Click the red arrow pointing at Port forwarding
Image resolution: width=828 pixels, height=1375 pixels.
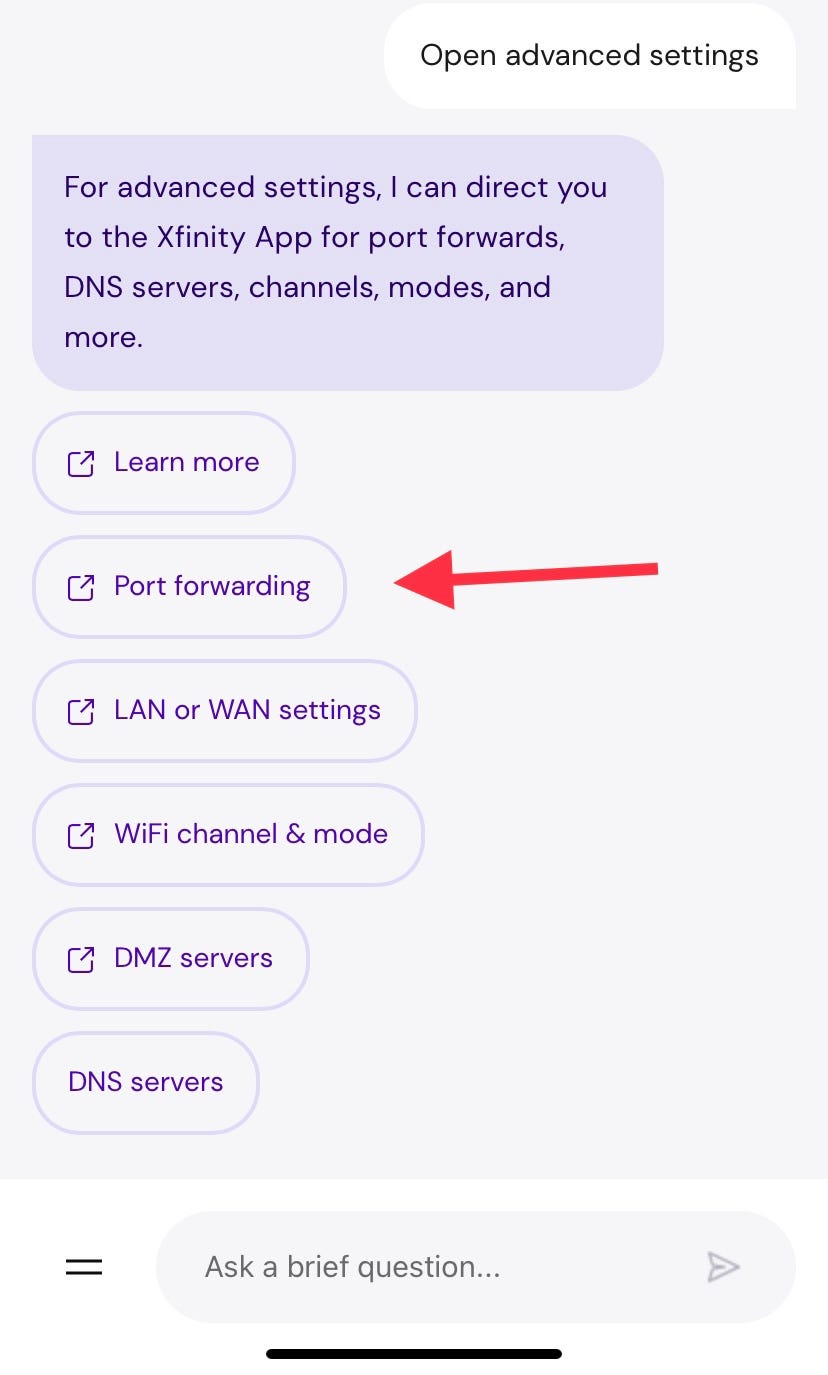[x=526, y=579]
